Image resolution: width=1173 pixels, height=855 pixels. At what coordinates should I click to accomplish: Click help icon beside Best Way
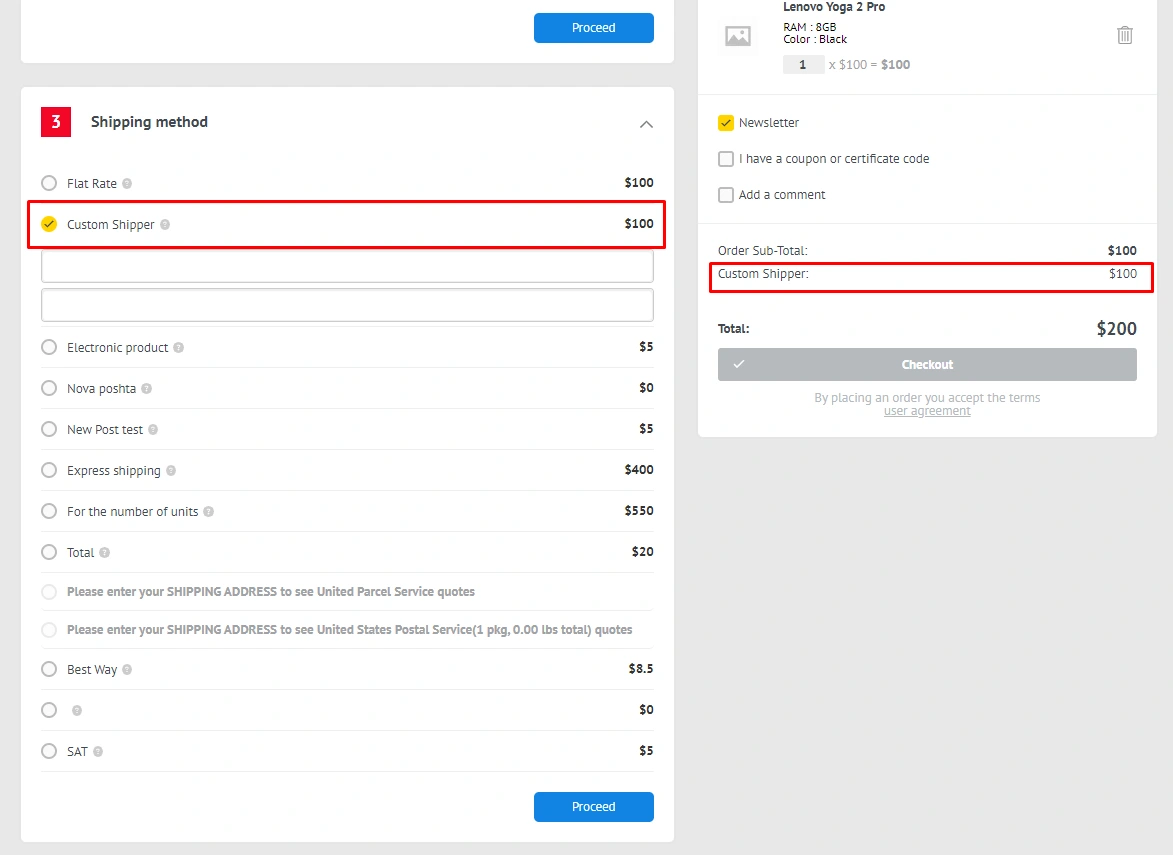click(127, 670)
